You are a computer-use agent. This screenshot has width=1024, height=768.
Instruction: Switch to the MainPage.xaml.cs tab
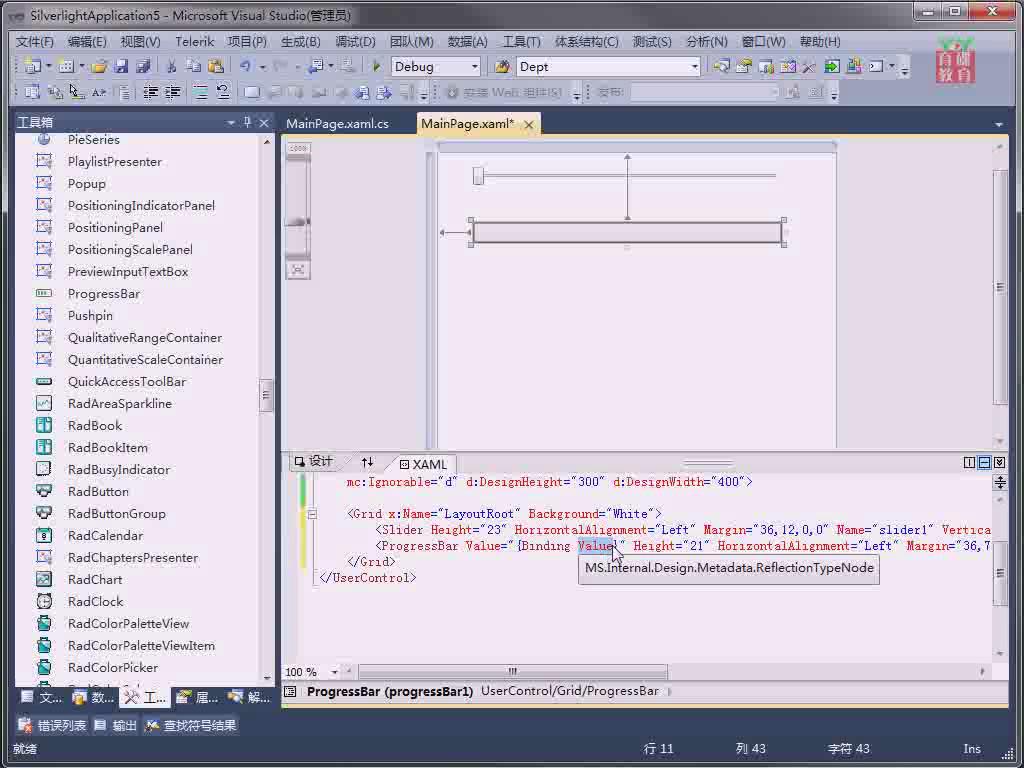coord(338,124)
